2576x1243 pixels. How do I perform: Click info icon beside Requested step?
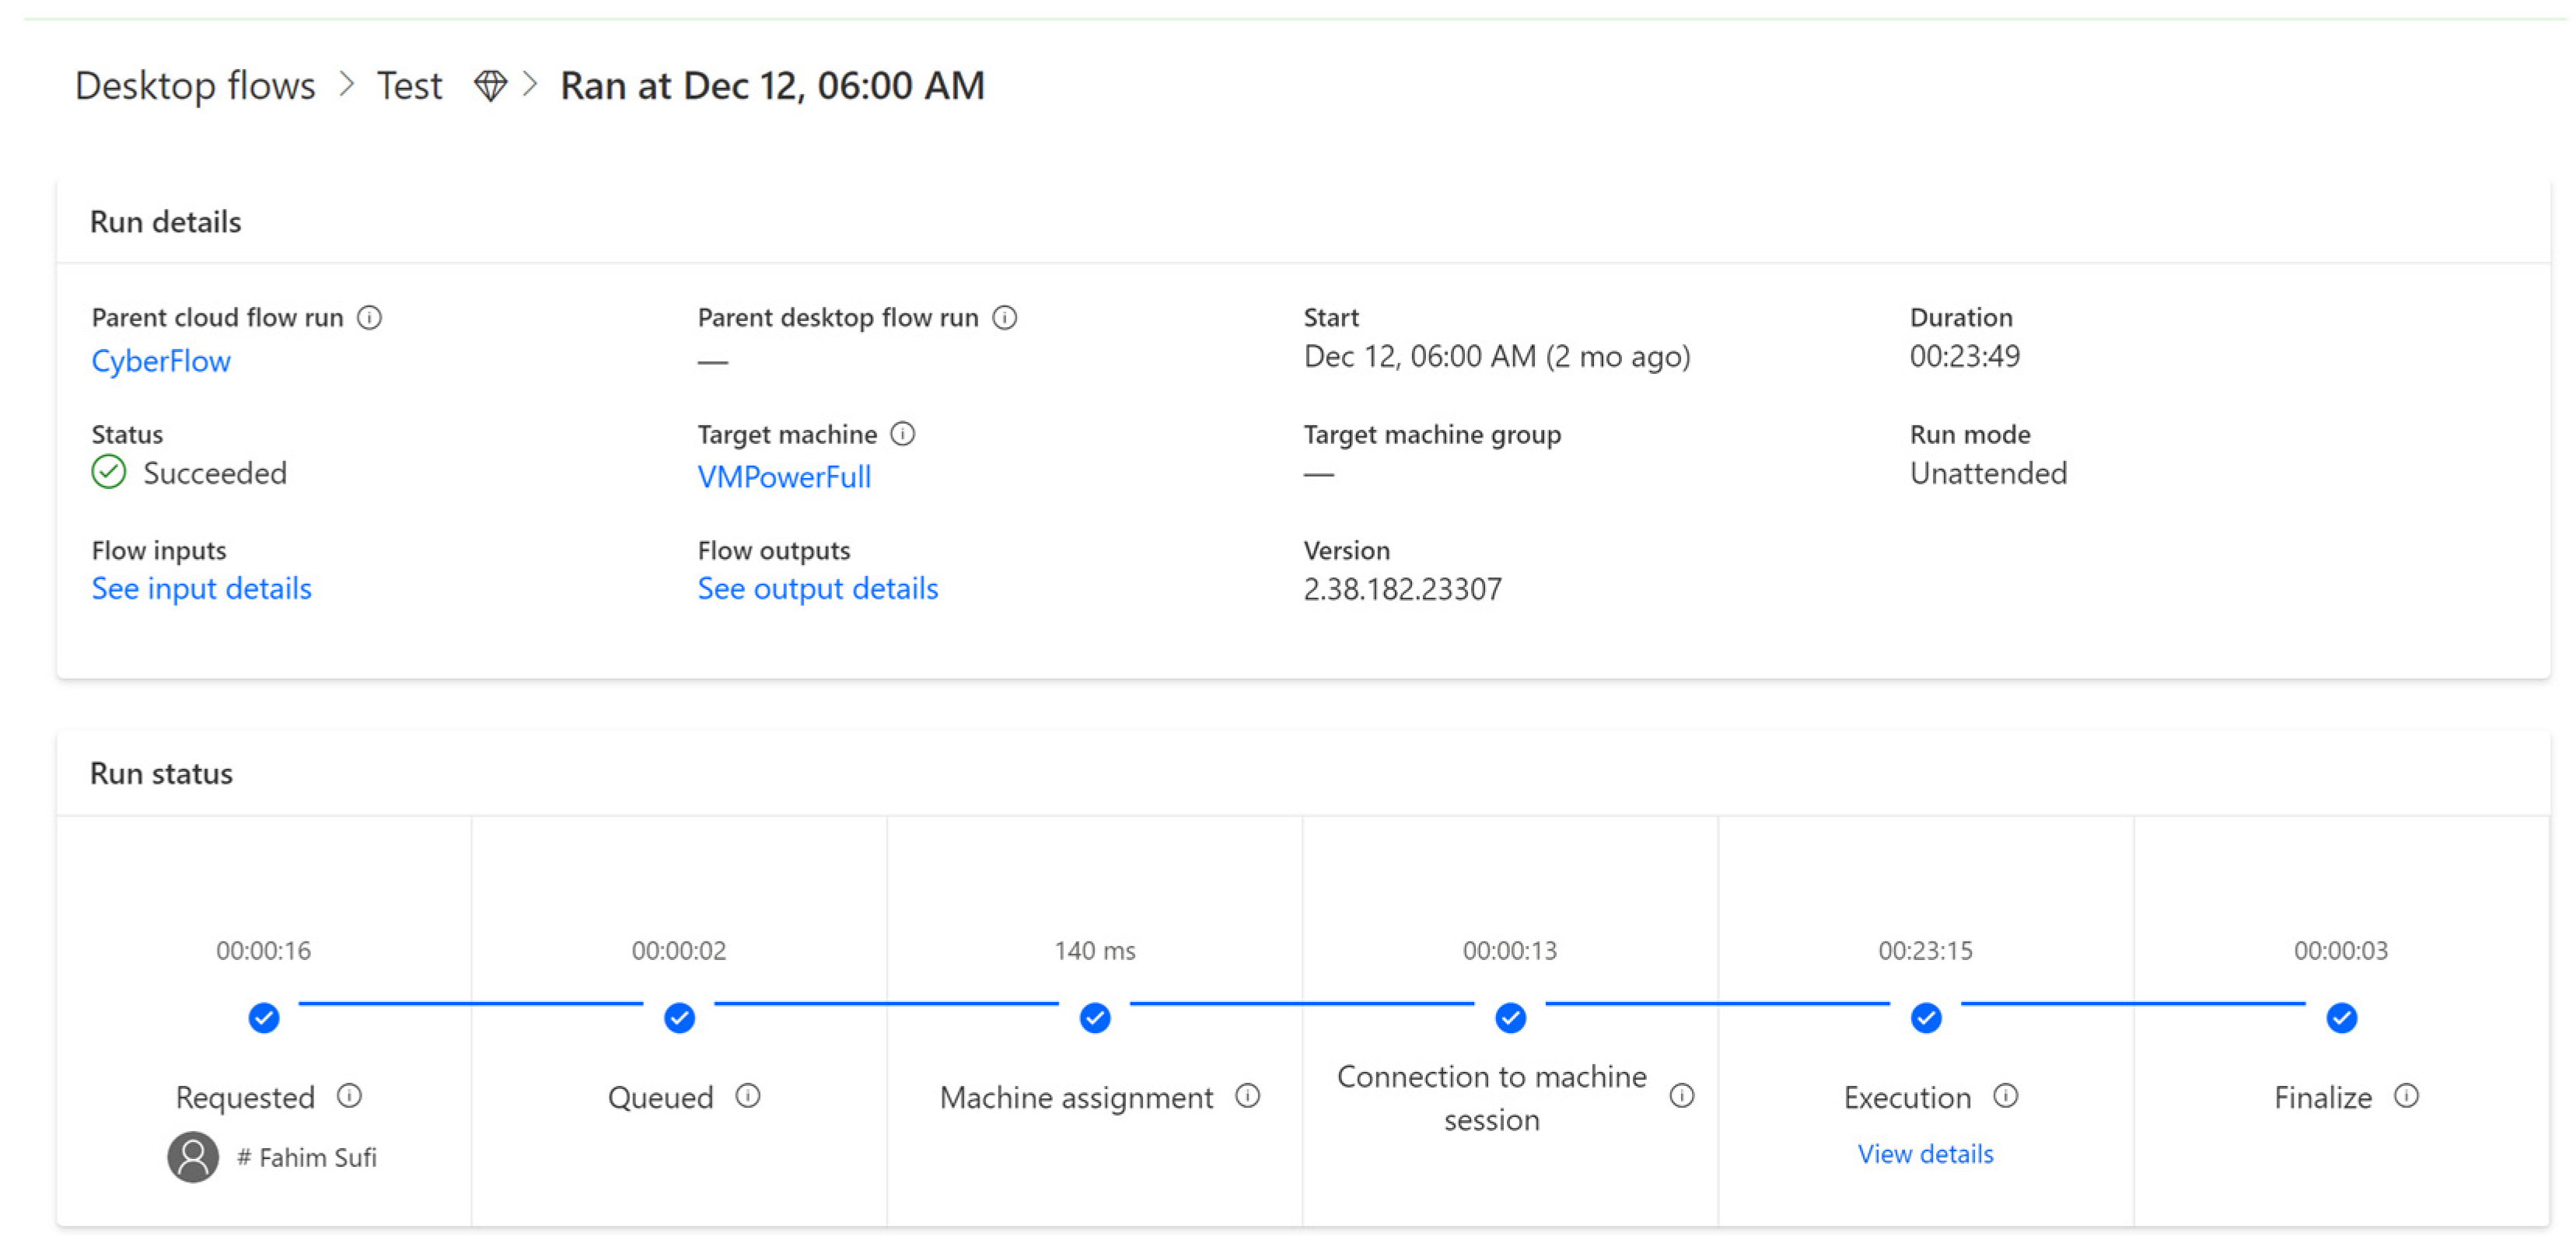coord(349,1095)
